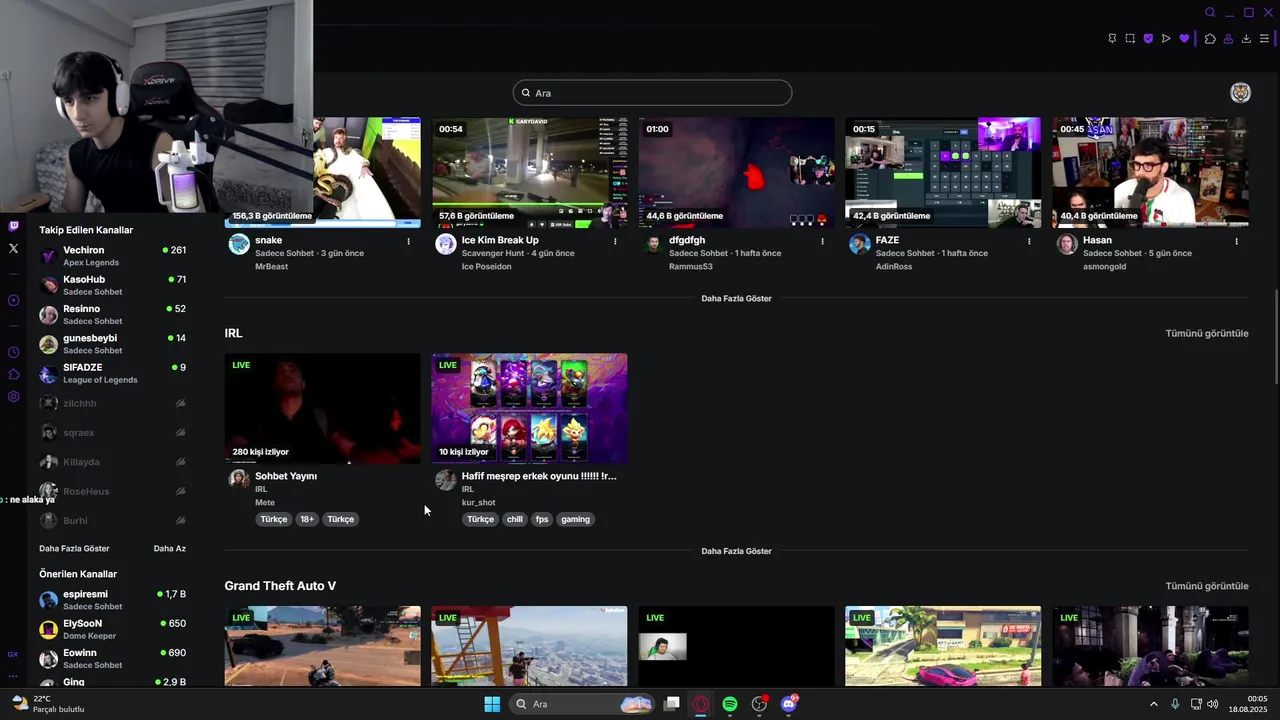Image resolution: width=1280 pixels, height=720 pixels.
Task: Select the fps tag on kur_shot stream
Action: [542, 519]
